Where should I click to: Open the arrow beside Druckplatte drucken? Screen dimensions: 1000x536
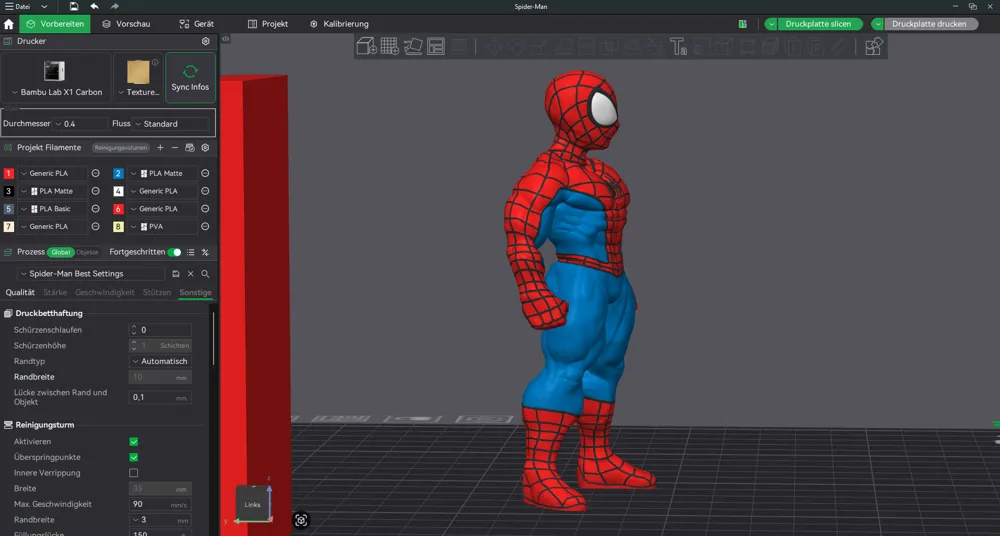(x=878, y=24)
